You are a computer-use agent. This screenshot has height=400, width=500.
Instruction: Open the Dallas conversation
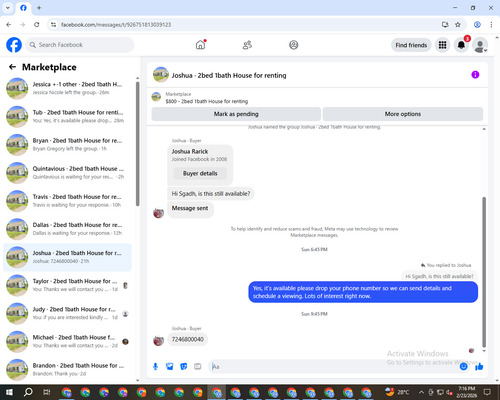coord(67,229)
